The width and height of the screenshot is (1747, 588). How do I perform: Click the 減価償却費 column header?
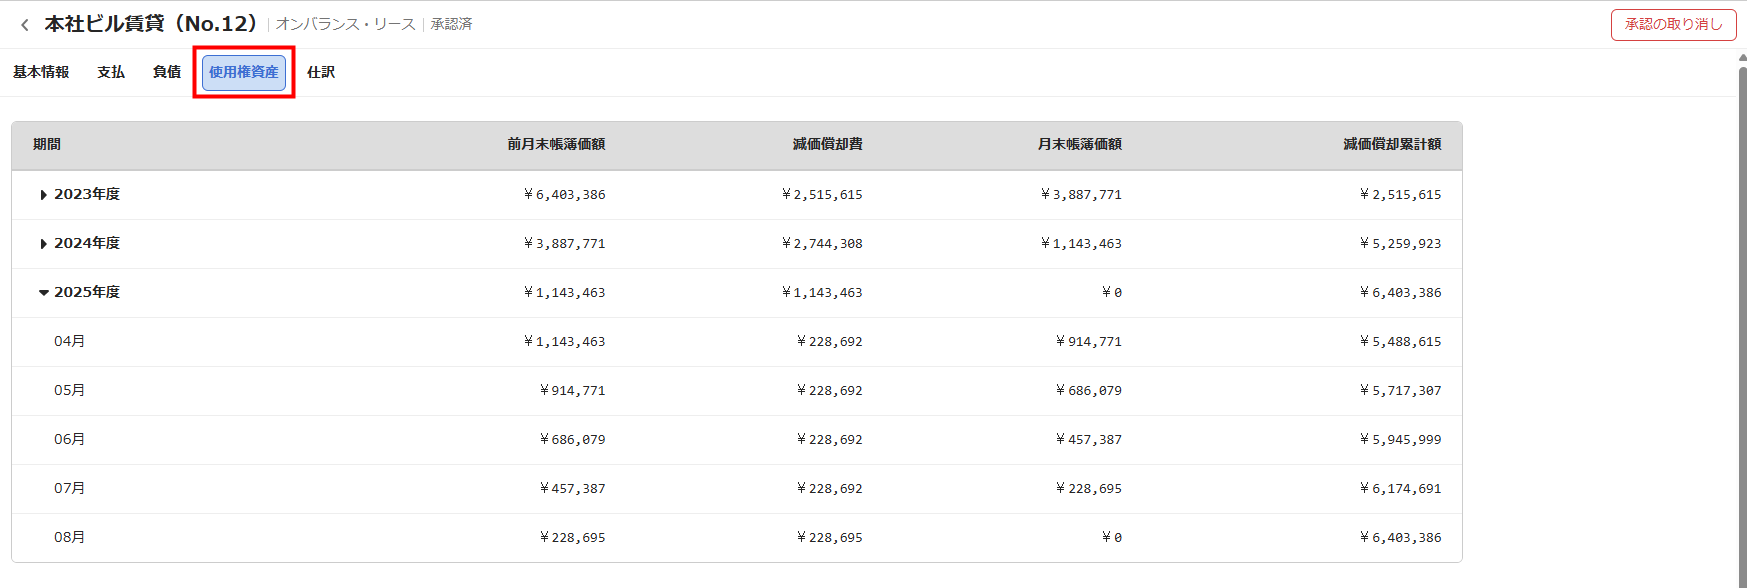point(827,145)
